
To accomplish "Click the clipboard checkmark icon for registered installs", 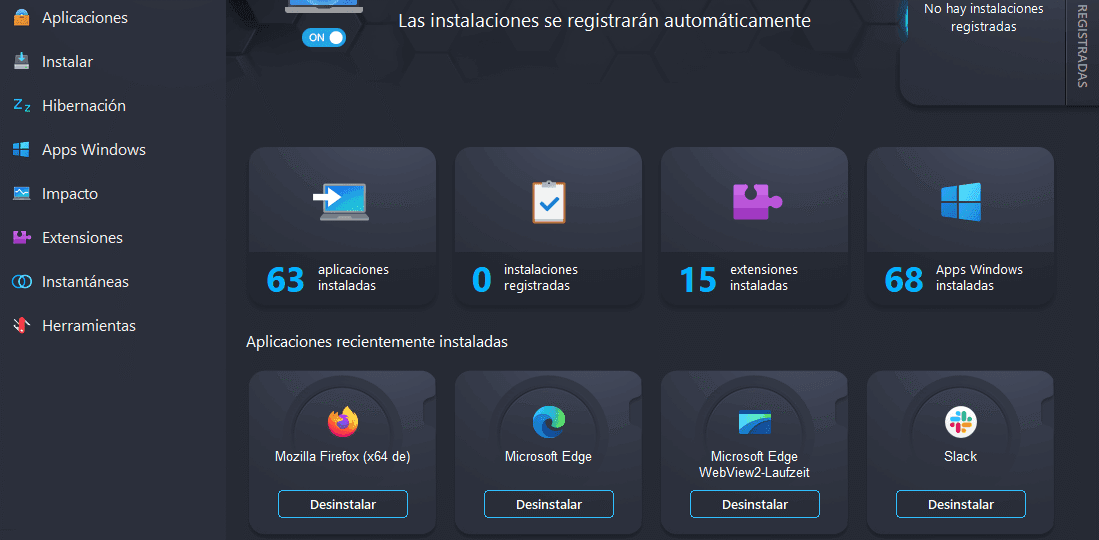I will 548,202.
